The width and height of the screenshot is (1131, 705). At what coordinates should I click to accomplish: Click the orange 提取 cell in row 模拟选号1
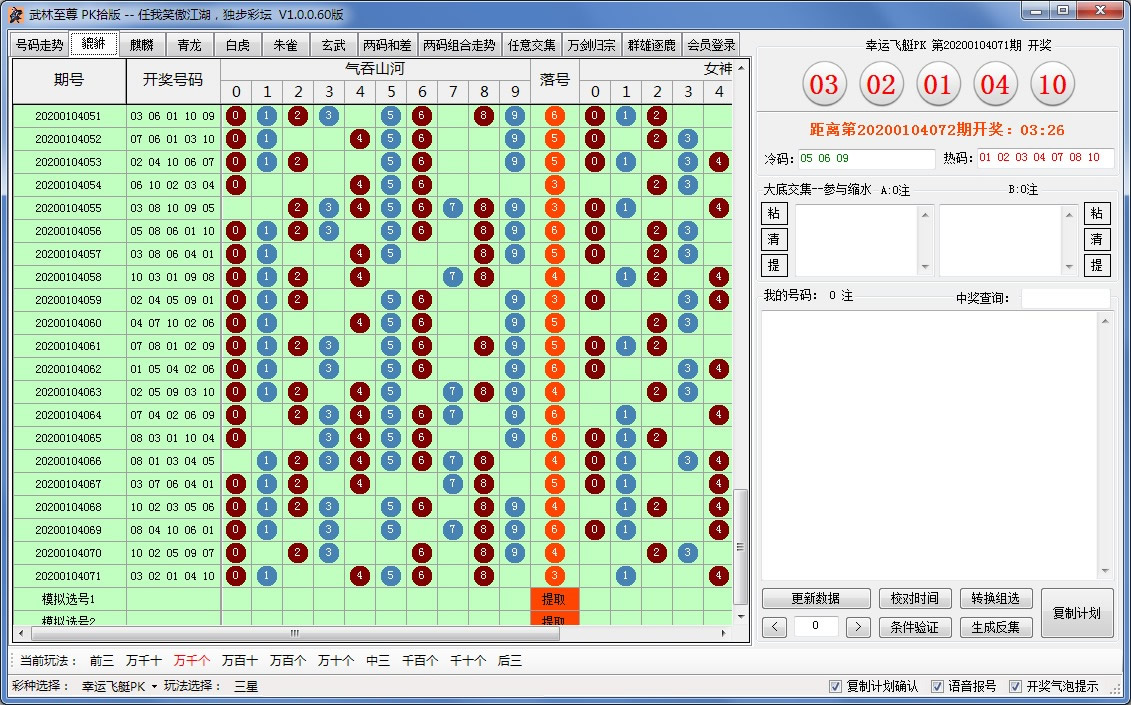click(554, 601)
